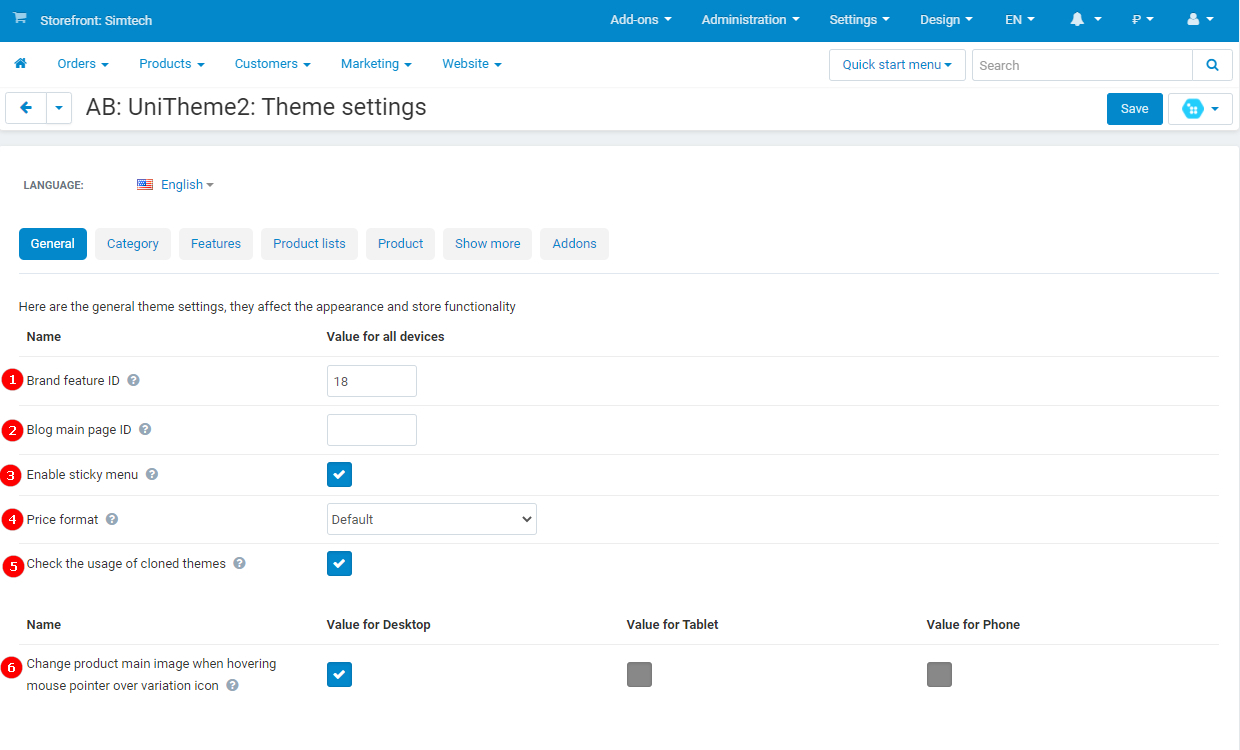Toggle Enable sticky menu checkbox
Screen dimensions: 1240x750
click(339, 475)
